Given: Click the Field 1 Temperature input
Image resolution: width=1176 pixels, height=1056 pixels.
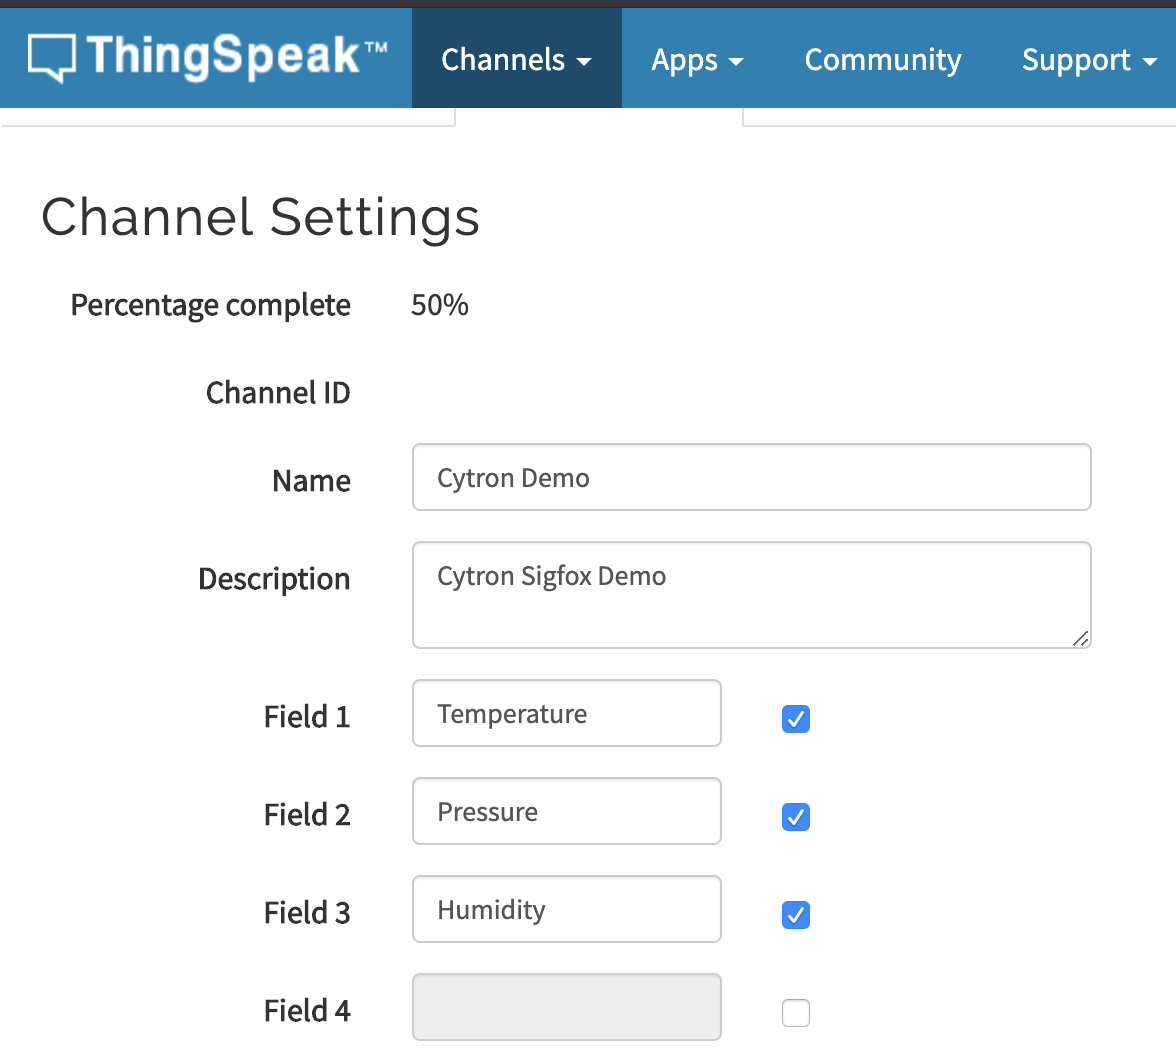Looking at the screenshot, I should click(567, 713).
